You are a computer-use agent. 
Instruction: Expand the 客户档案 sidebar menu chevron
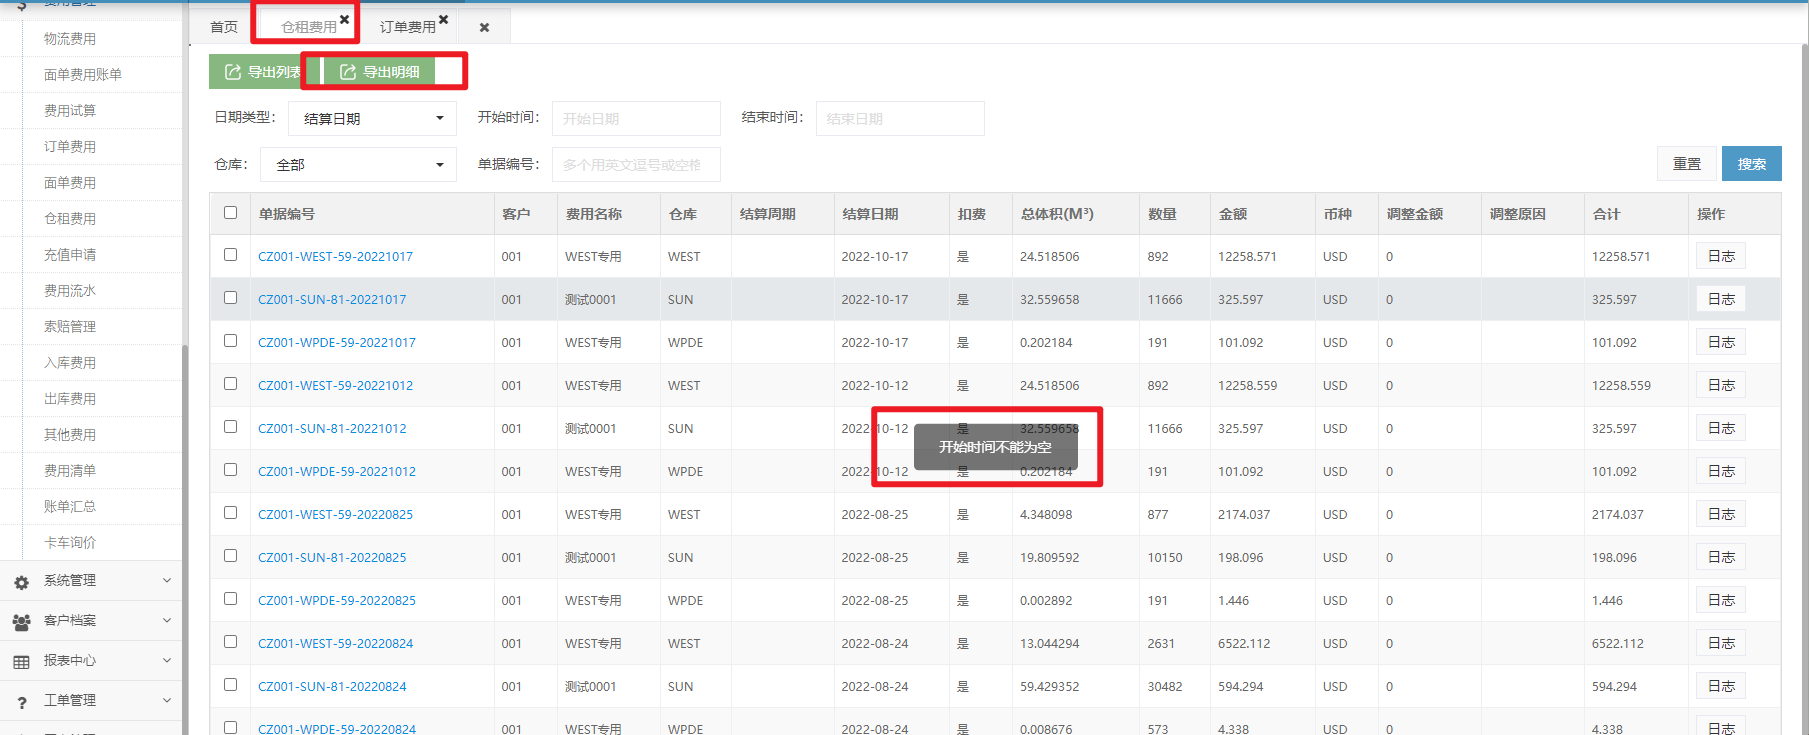click(x=167, y=620)
